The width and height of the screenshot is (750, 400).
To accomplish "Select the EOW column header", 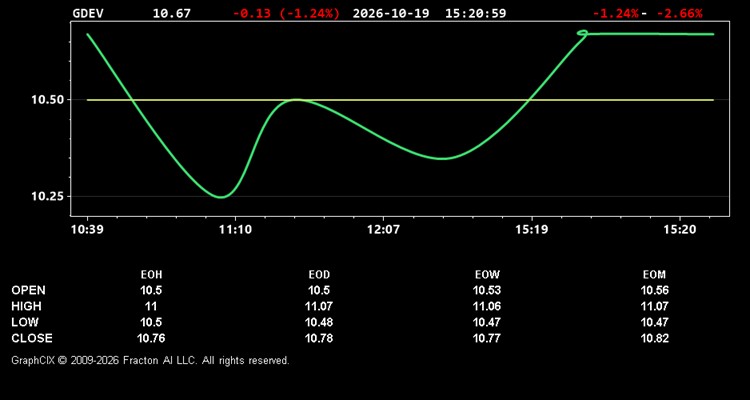I will pyautogui.click(x=487, y=275).
